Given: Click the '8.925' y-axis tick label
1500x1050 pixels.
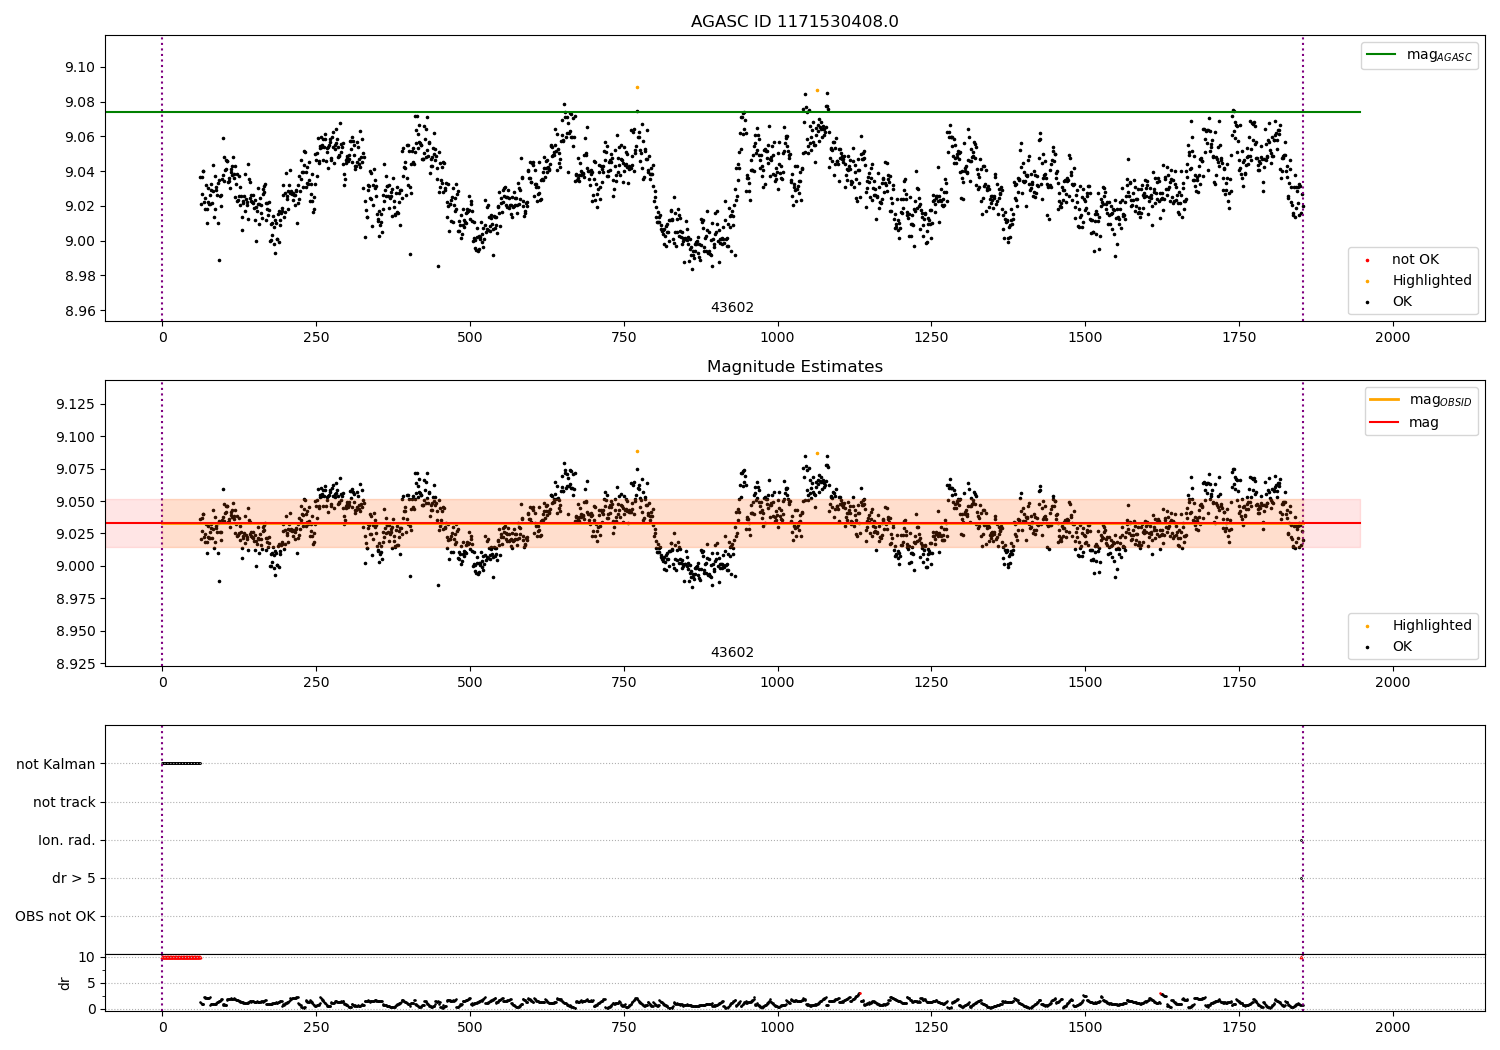Looking at the screenshot, I should point(76,664).
